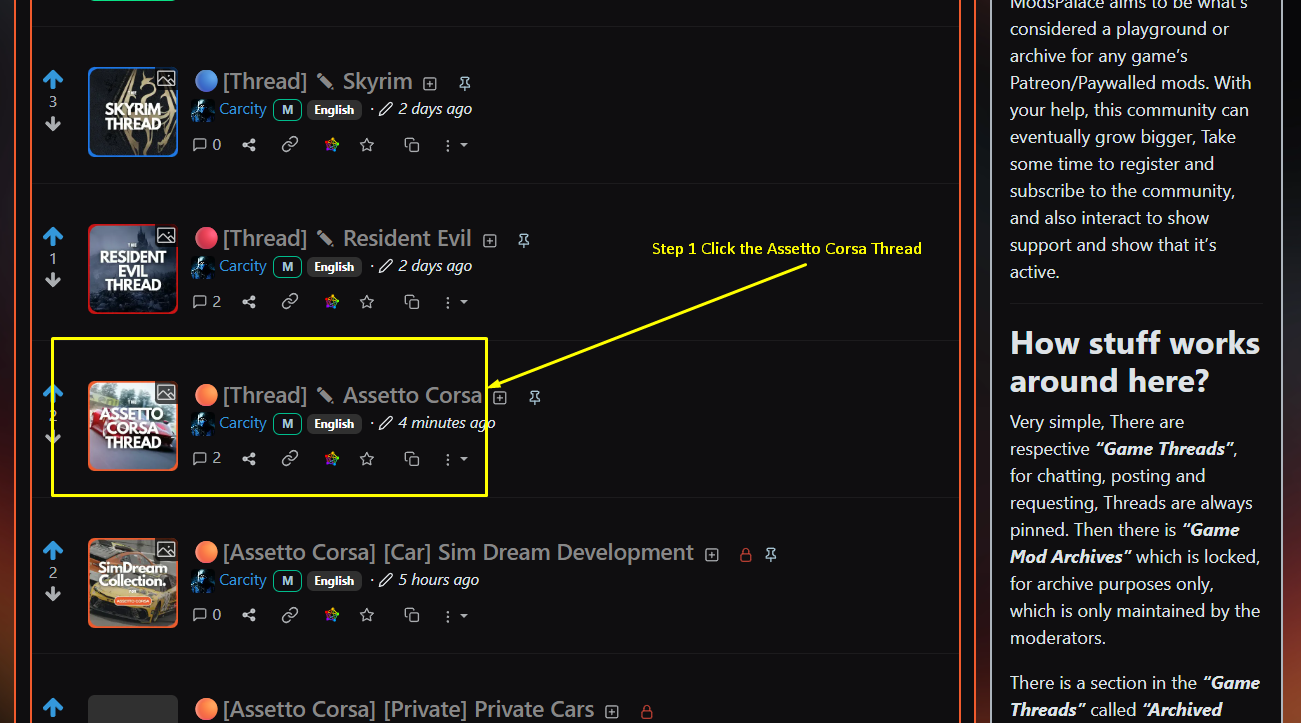Cross-post the Assetto Corsa thread

coord(412,459)
